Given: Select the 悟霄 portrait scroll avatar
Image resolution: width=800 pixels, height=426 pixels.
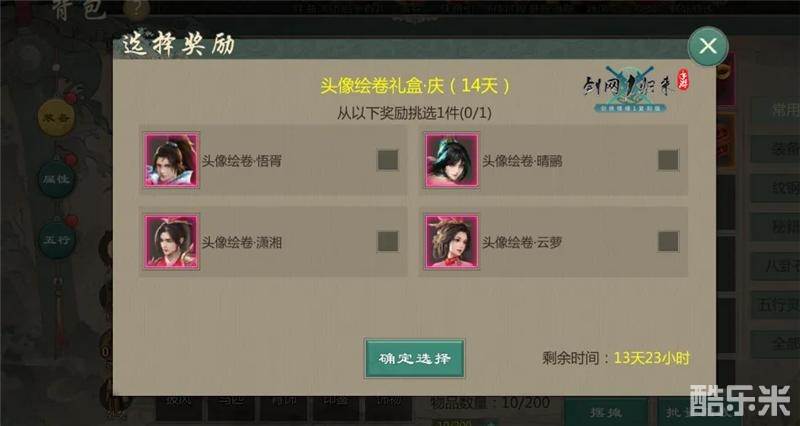Looking at the screenshot, I should pyautogui.click(x=171, y=160).
